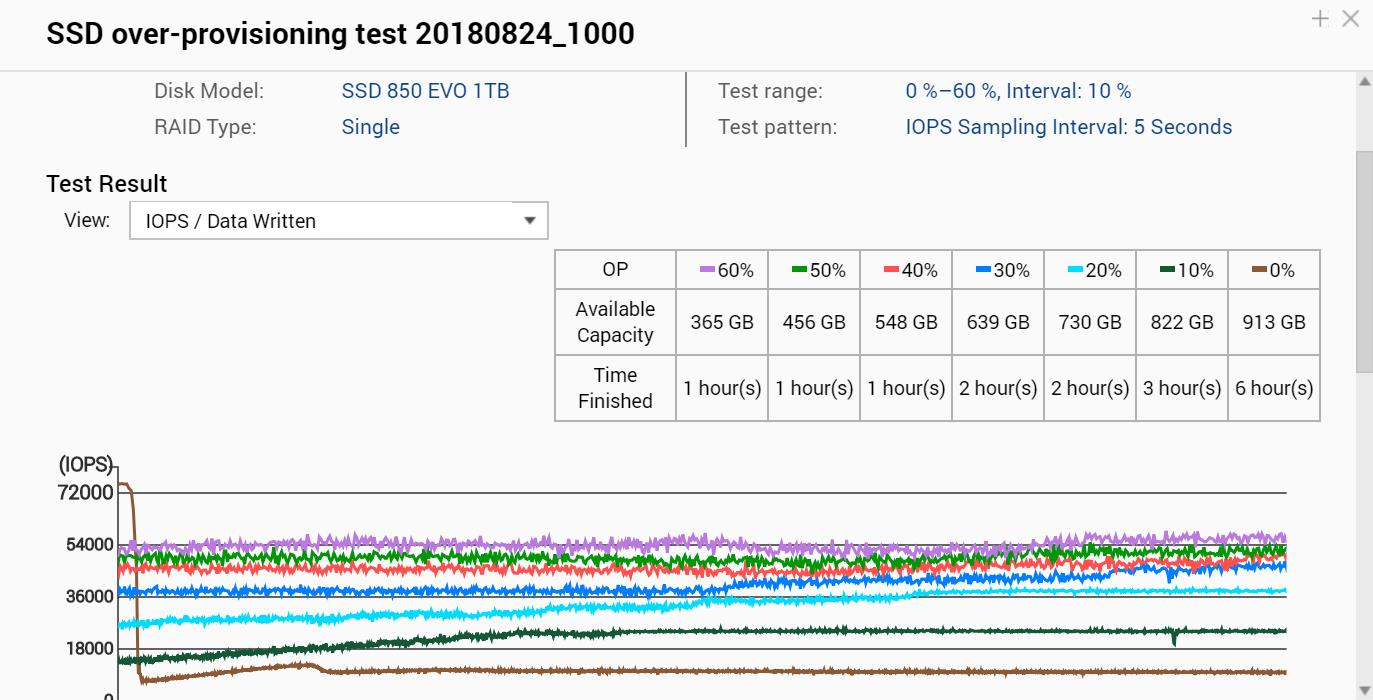
Task: Maximize the window using the plus icon
Action: 1320,18
